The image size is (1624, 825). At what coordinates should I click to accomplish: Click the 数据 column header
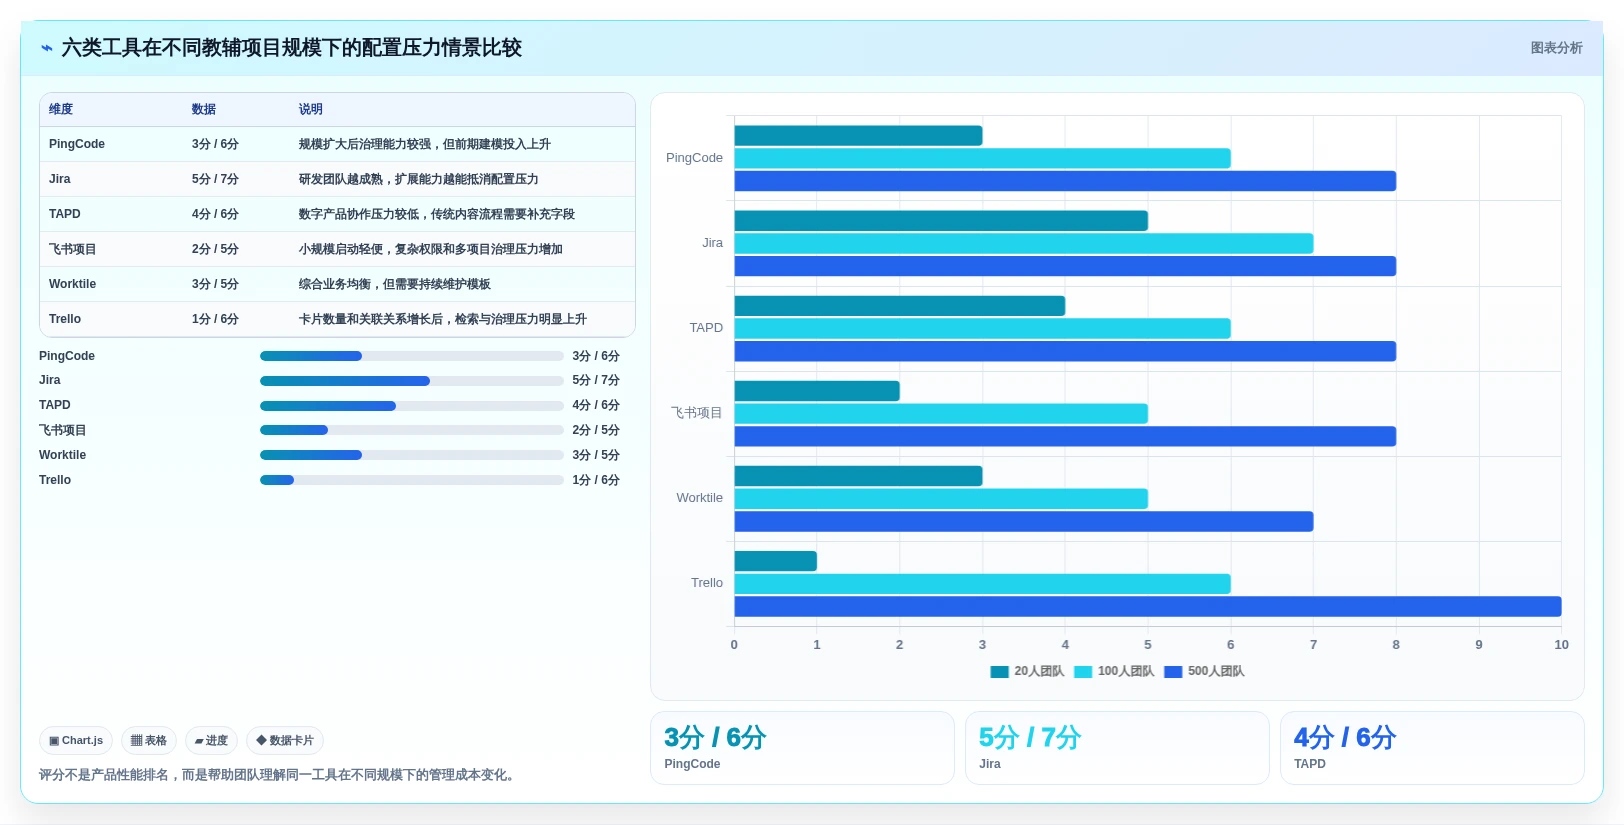click(x=204, y=110)
